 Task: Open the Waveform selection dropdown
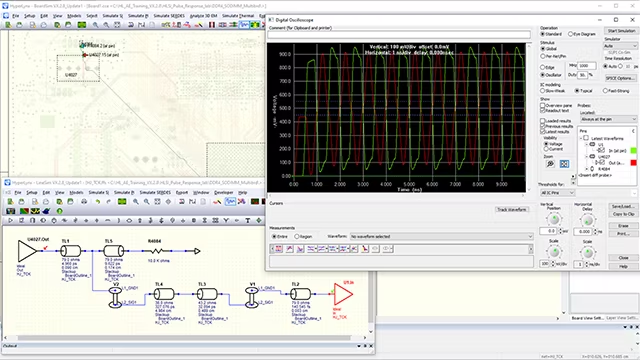tap(442, 236)
